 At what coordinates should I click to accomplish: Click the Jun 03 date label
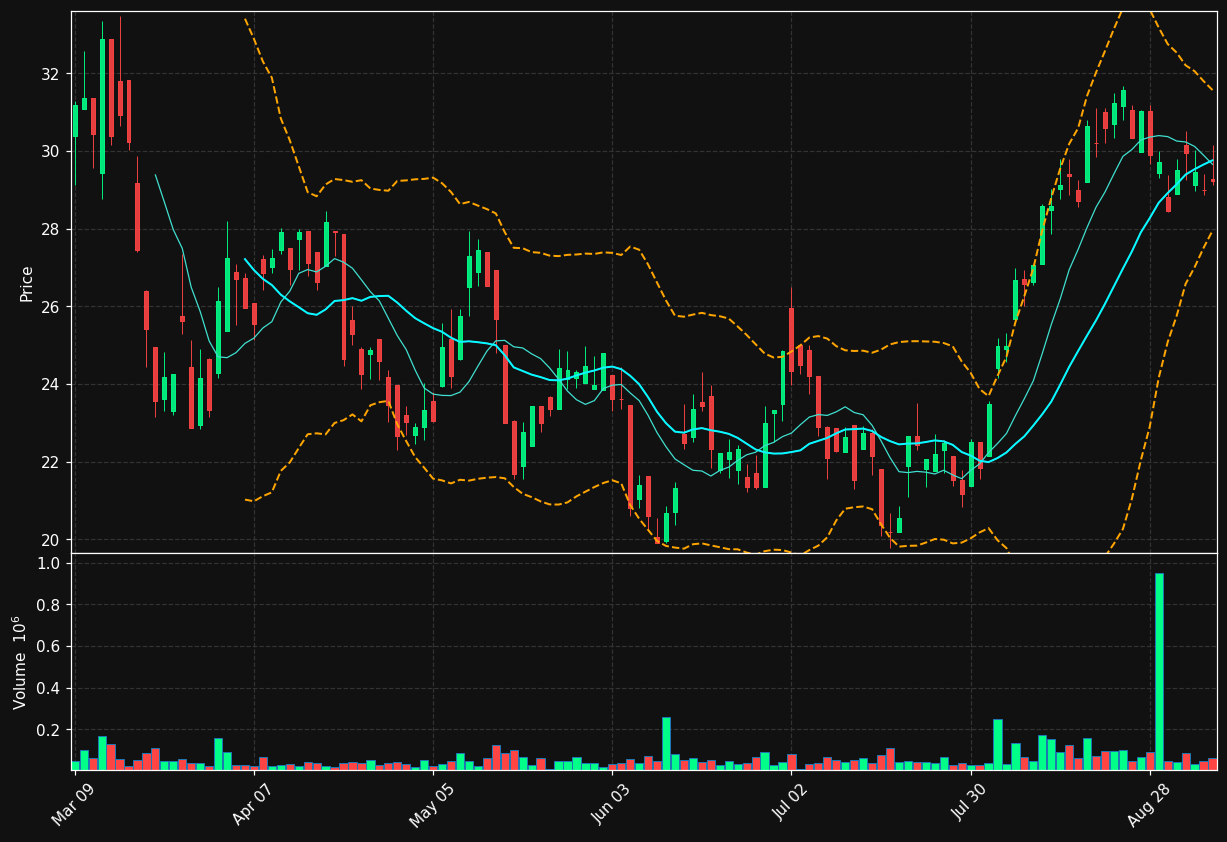click(x=608, y=807)
